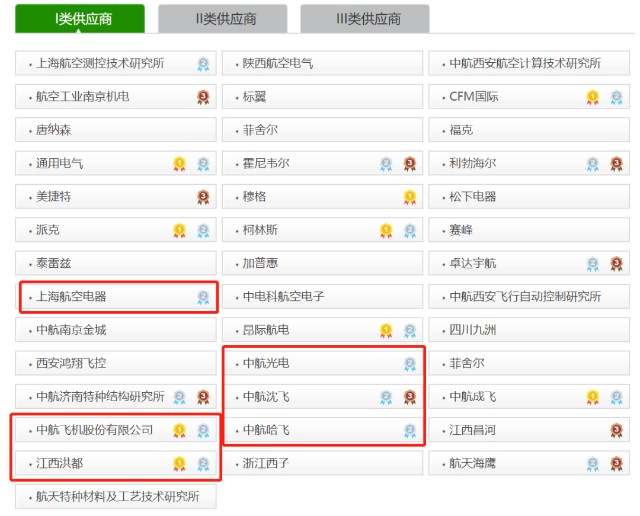Click bronze medal icon in 中航沈飞 row
This screenshot has width=640, height=516.
pos(410,397)
